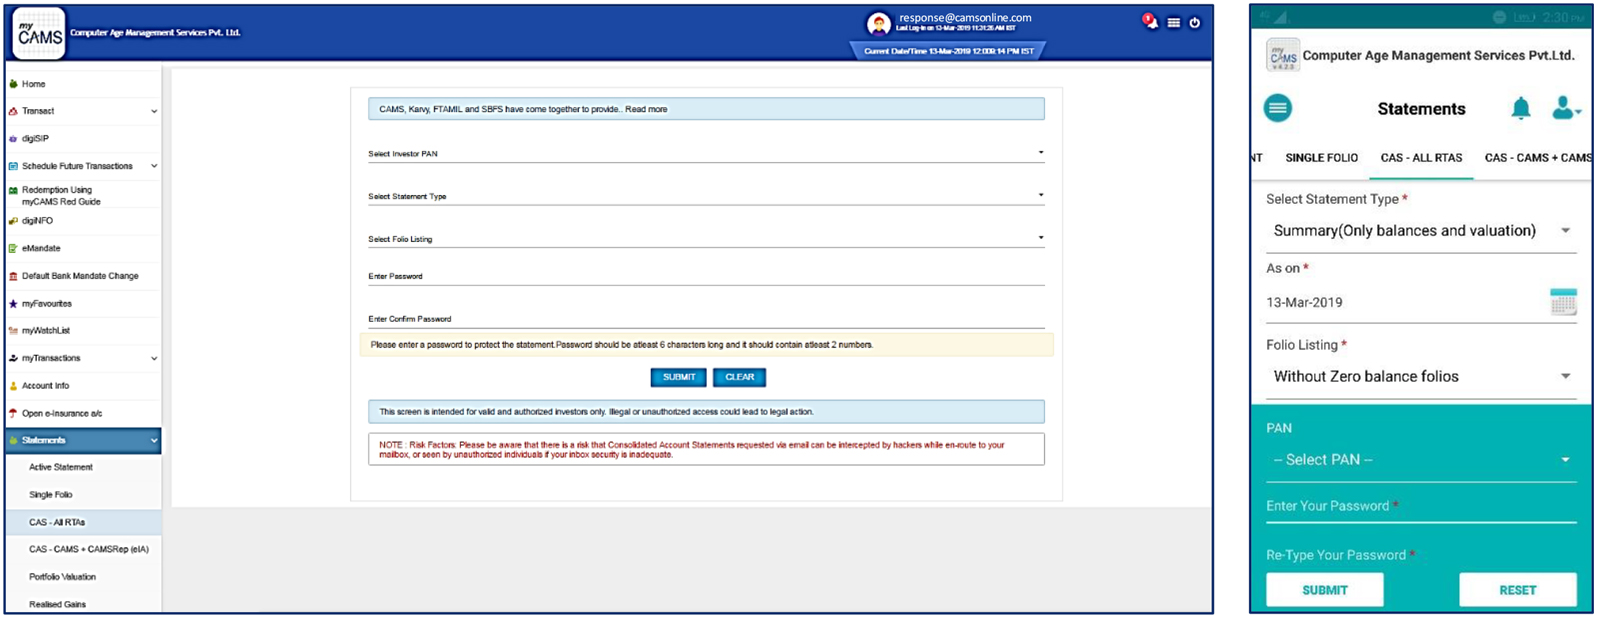Viewport: 1600px width, 620px height.
Task: Click the Enter Password field
Action: [x=705, y=277]
